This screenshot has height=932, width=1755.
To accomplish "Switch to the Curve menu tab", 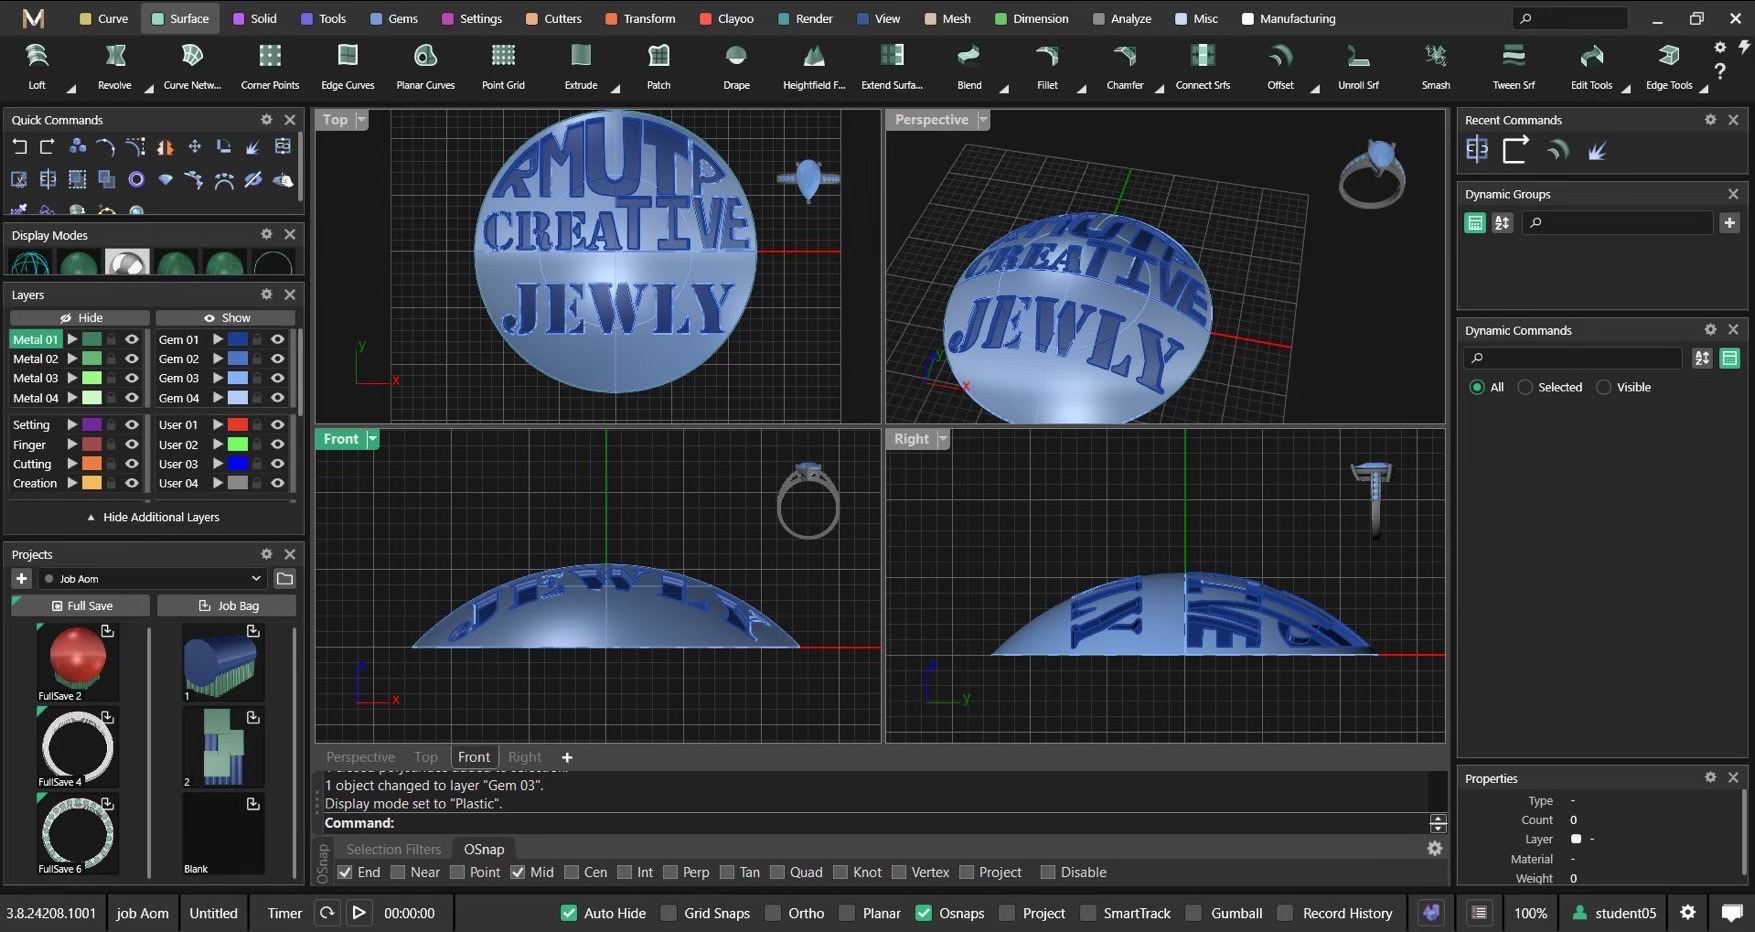I will [x=103, y=18].
